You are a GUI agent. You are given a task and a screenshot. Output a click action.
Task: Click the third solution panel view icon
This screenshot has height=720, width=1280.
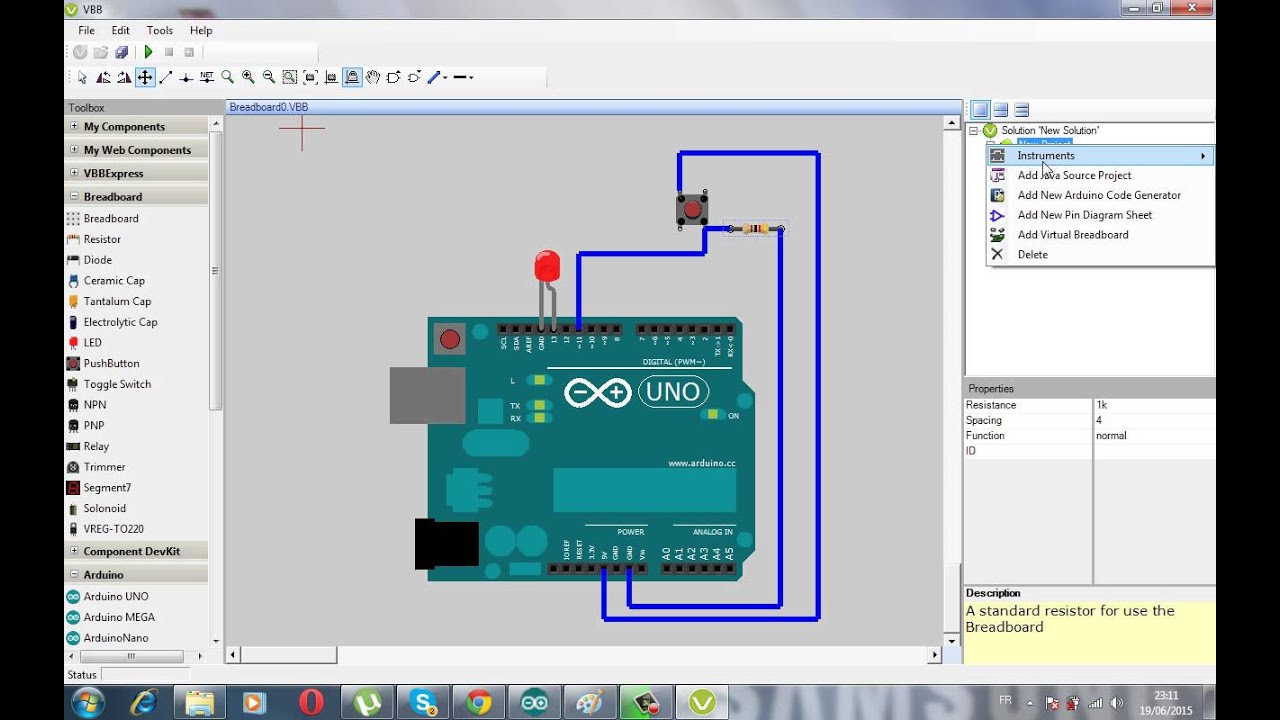click(1022, 110)
